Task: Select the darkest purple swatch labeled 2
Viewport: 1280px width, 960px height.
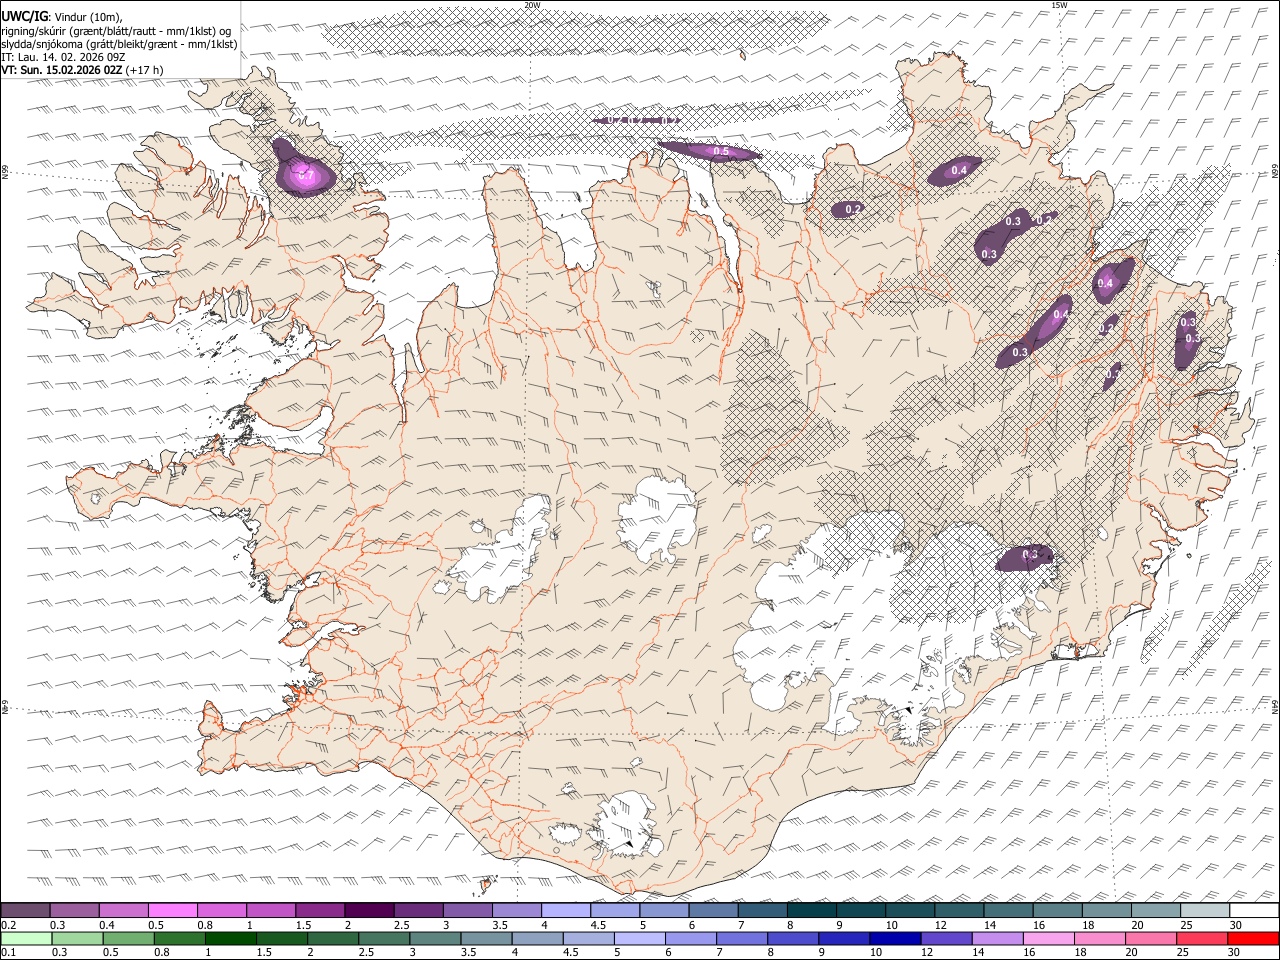Action: point(369,911)
